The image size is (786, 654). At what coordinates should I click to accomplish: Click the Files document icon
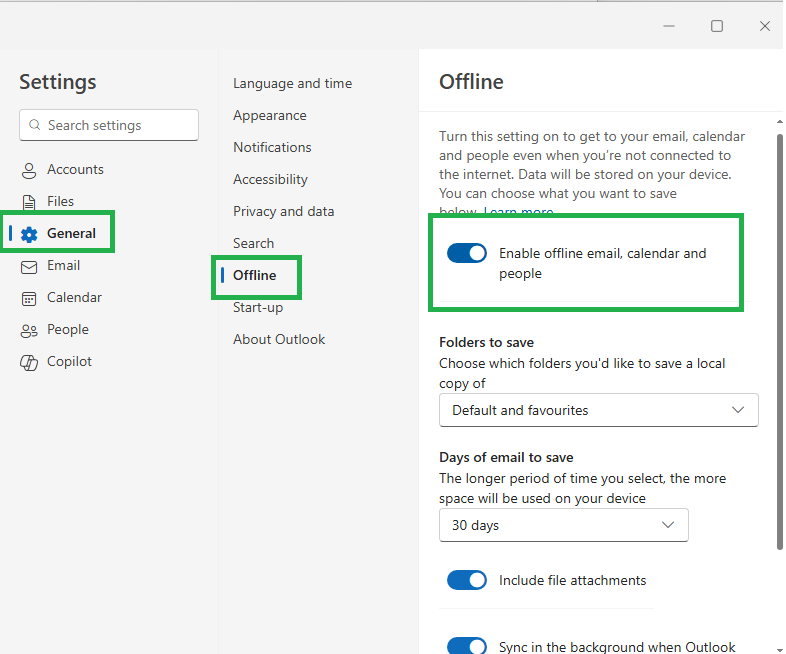tap(29, 202)
